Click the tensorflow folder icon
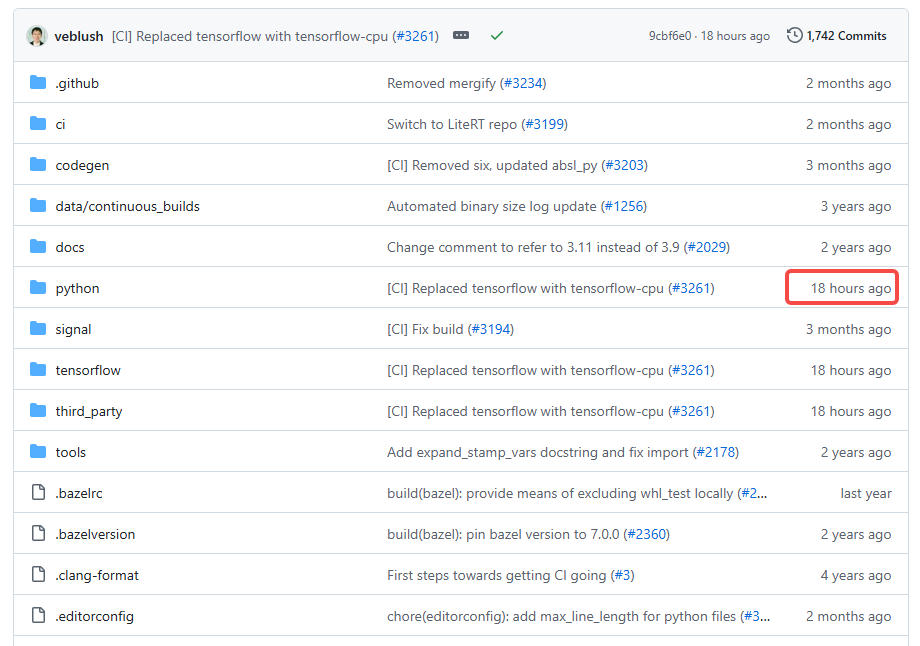Screen dimensions: 920x646 [38, 370]
